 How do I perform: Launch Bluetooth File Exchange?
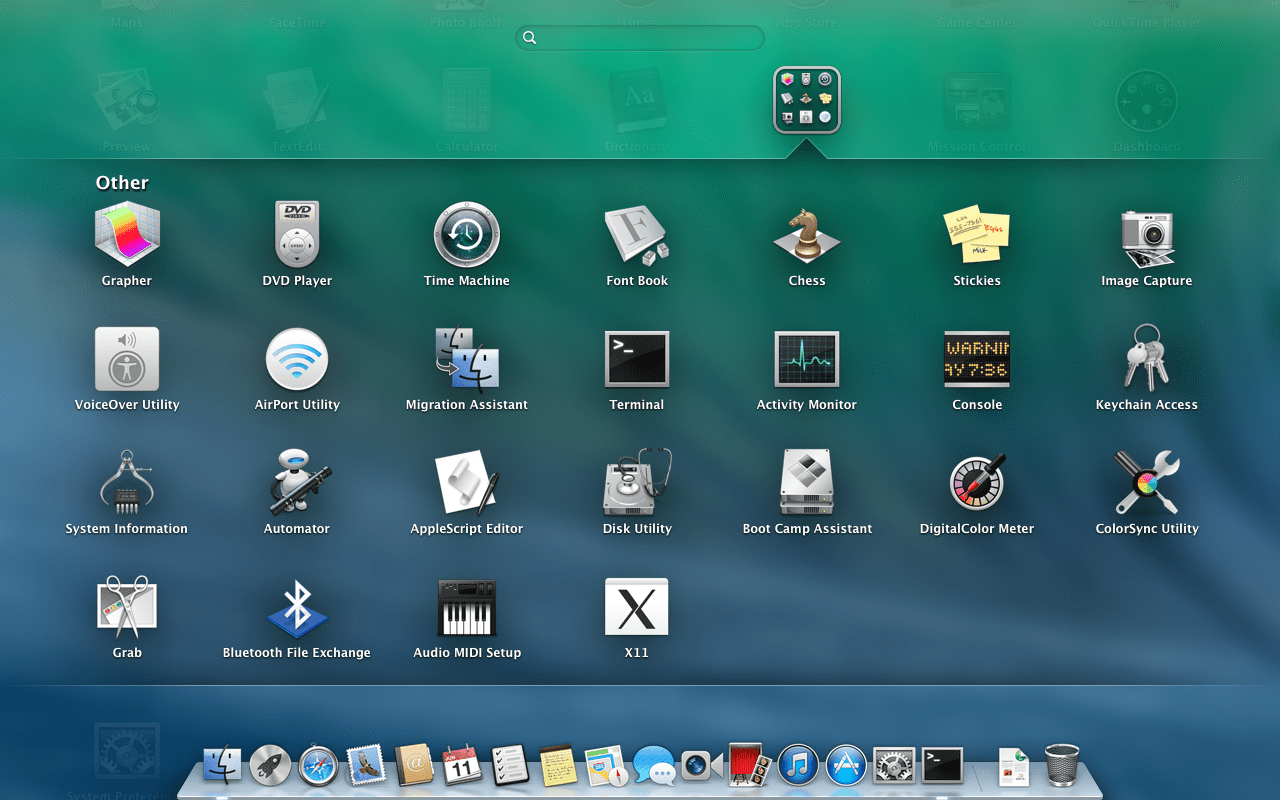point(297,607)
